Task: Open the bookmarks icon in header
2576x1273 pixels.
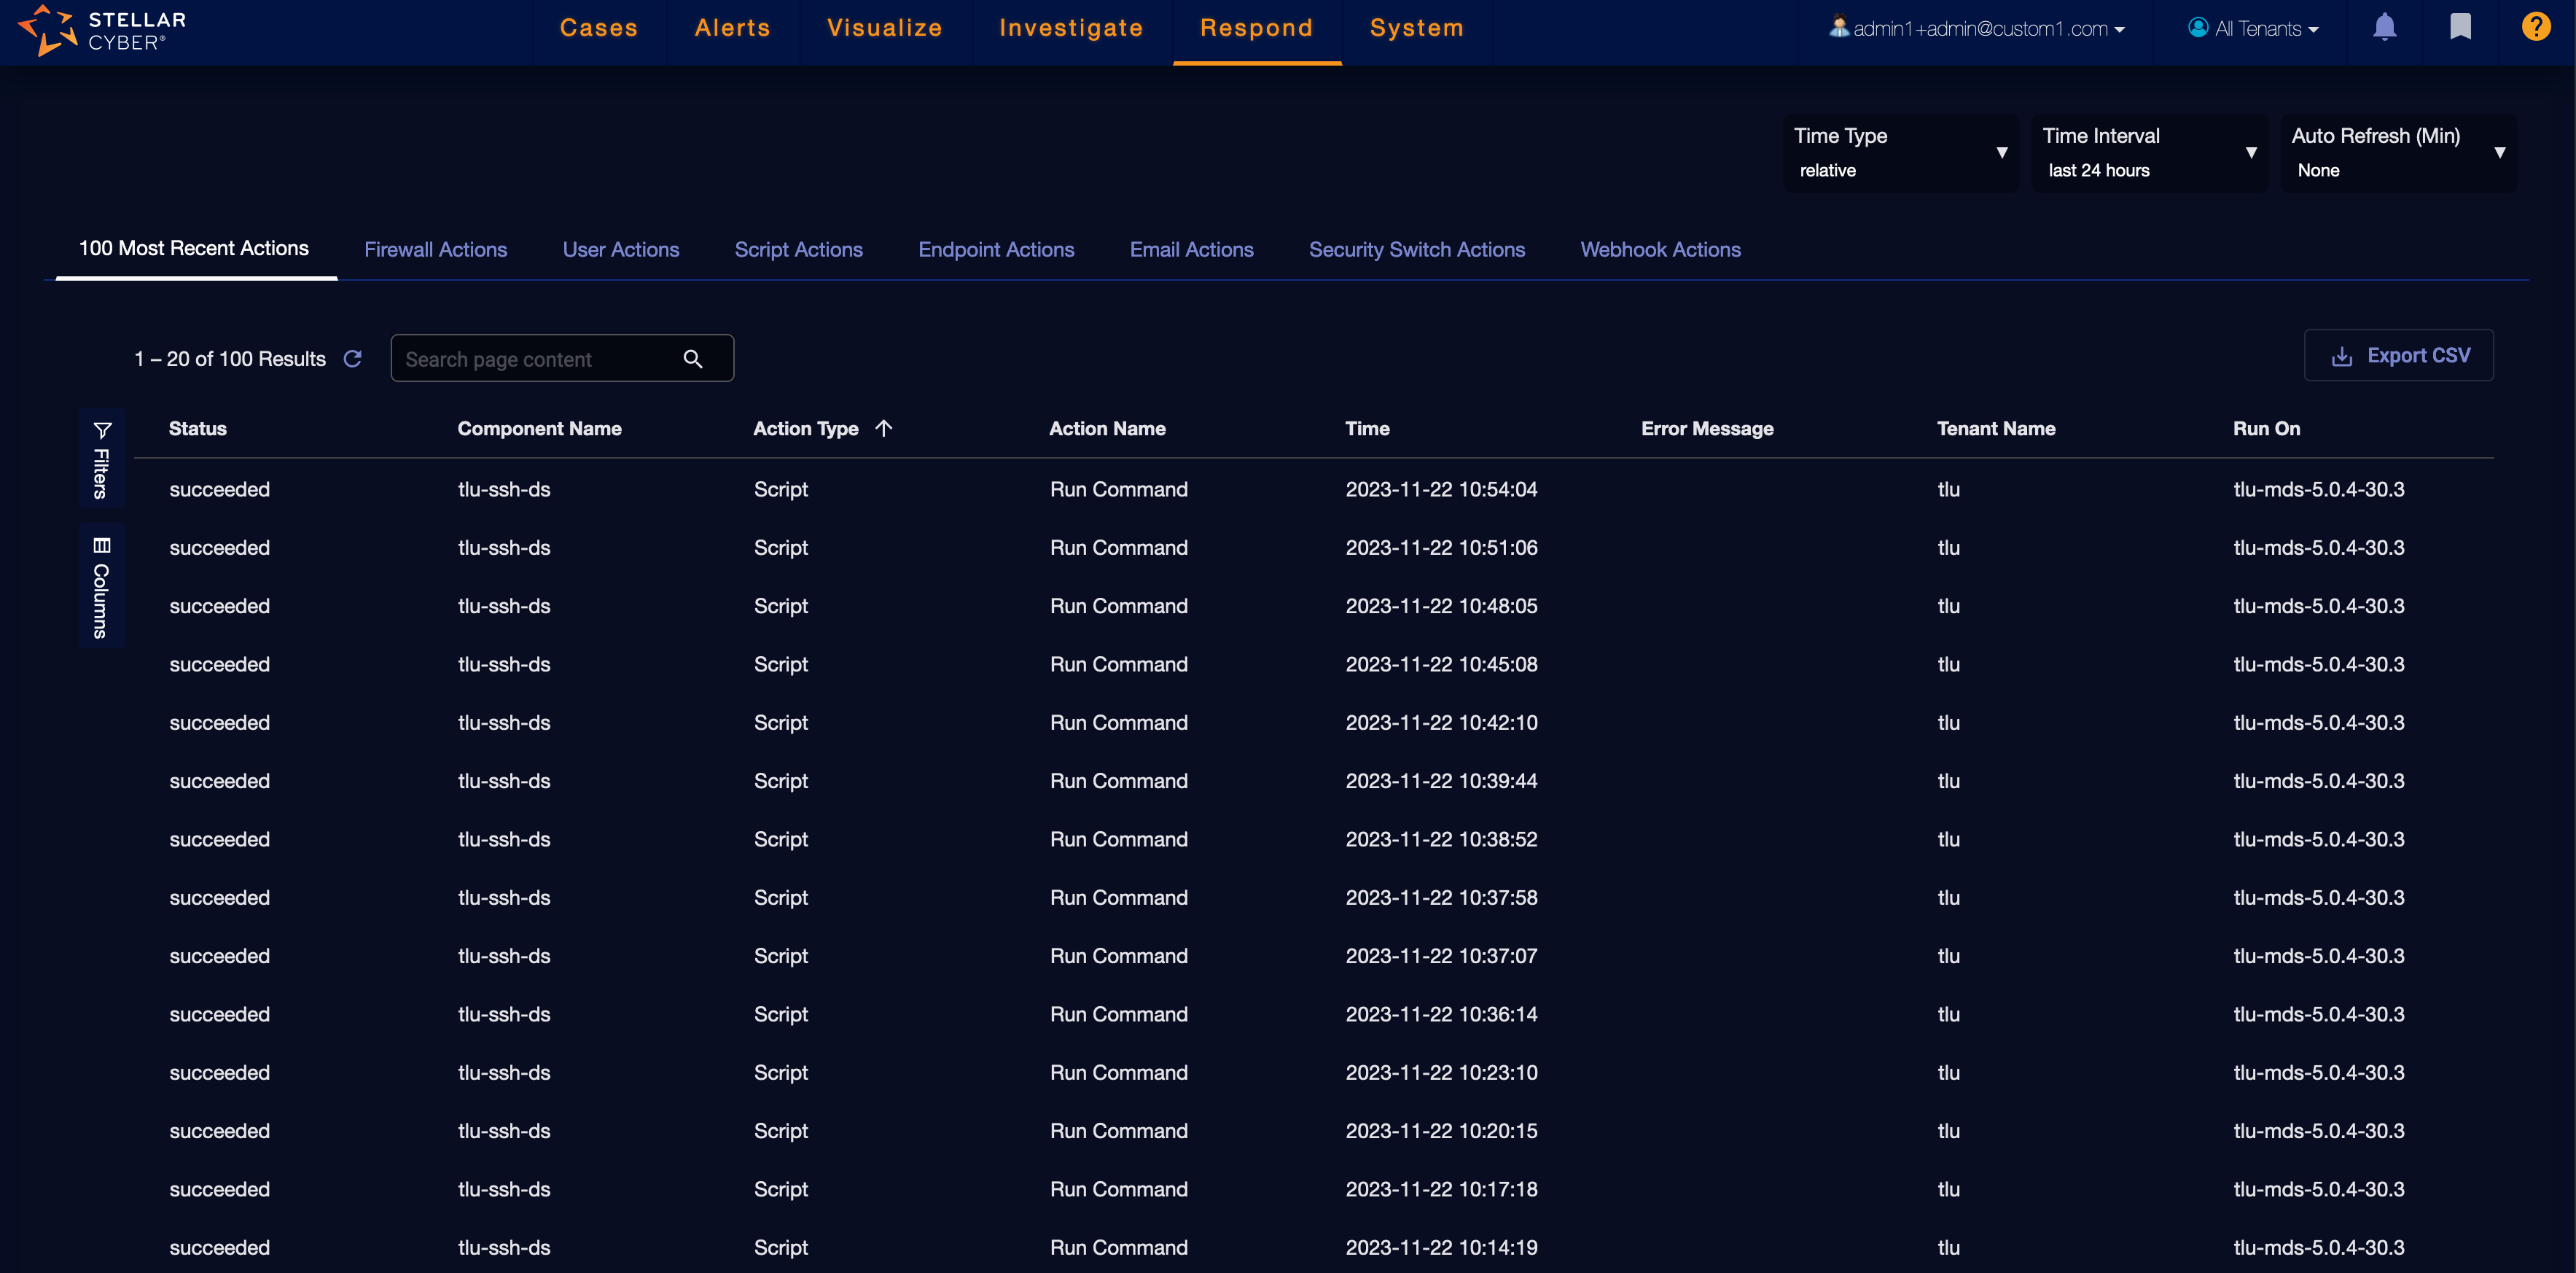Action: point(2460,27)
